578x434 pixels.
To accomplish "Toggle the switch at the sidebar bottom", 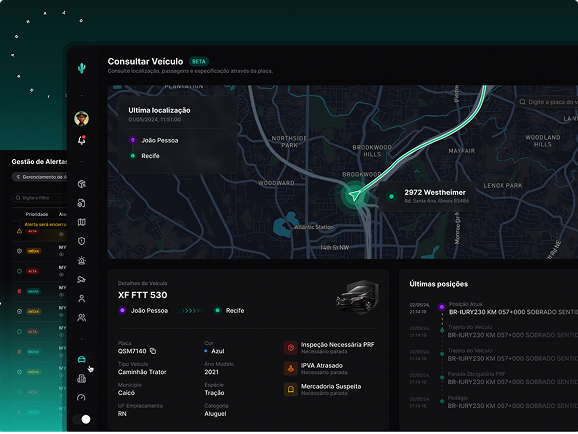I will 82,419.
